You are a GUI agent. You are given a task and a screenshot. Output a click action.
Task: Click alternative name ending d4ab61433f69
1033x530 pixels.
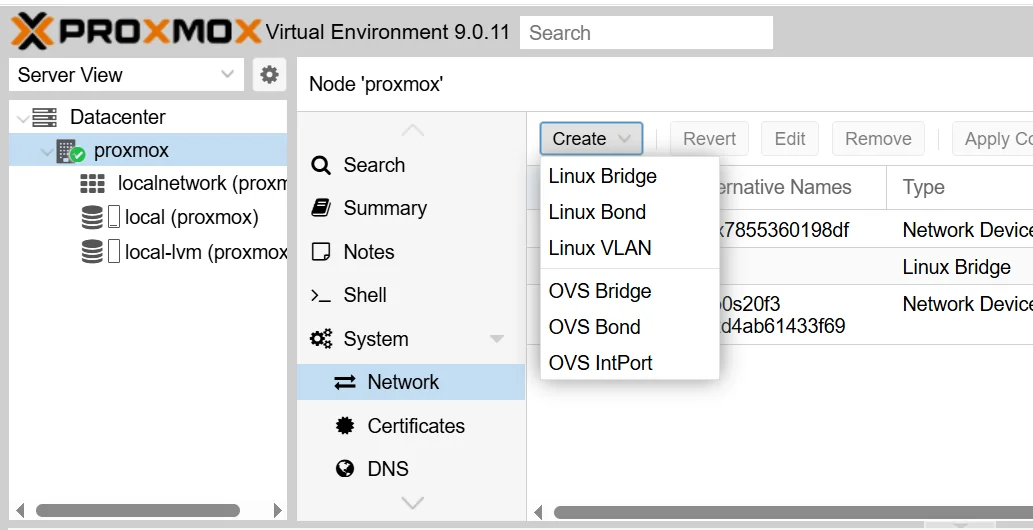(x=782, y=326)
